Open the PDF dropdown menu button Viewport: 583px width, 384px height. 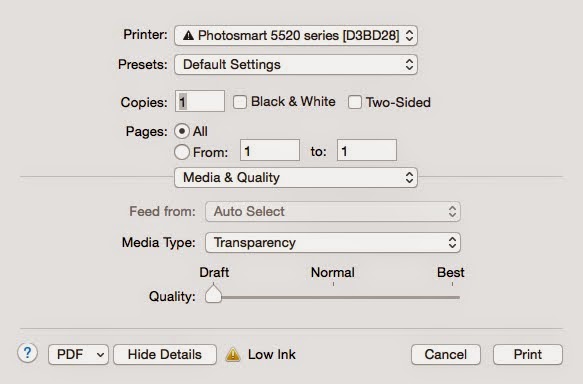78,354
